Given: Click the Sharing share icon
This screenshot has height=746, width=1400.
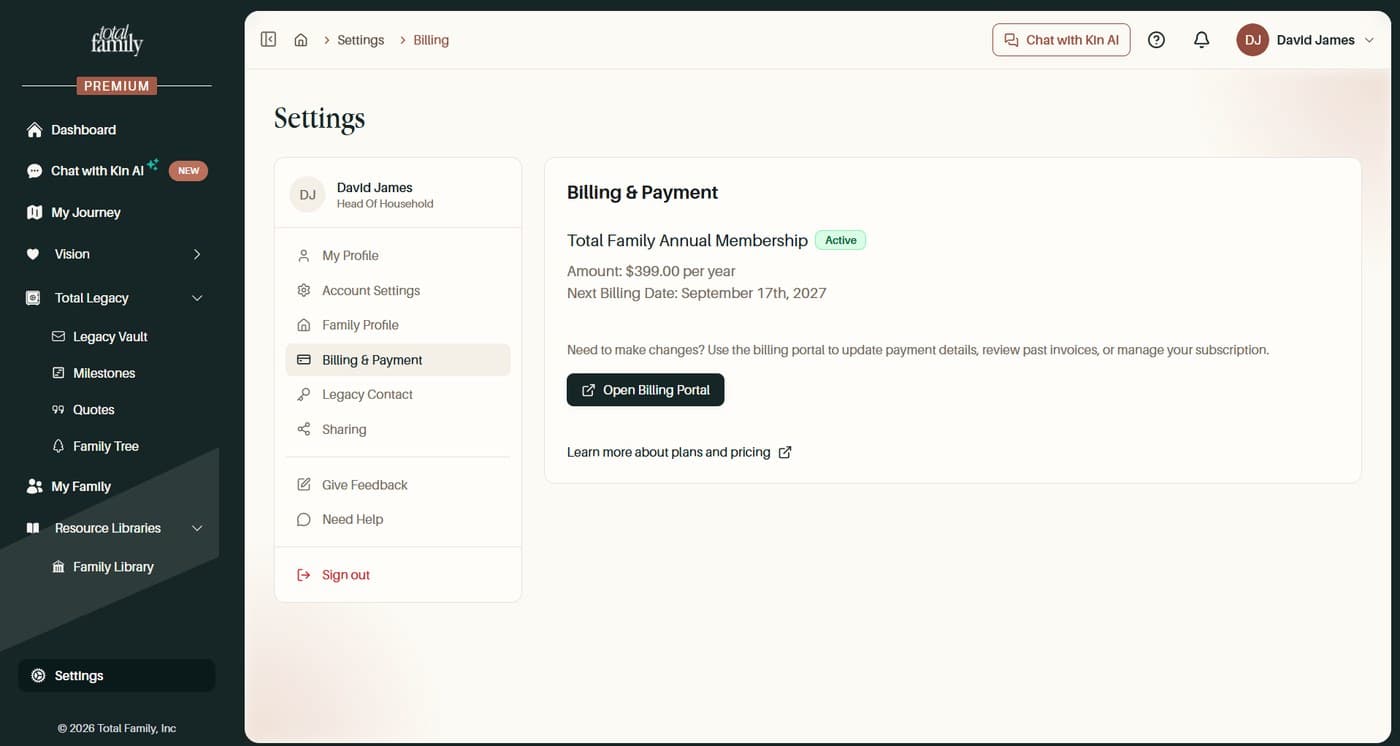Looking at the screenshot, I should (x=304, y=429).
